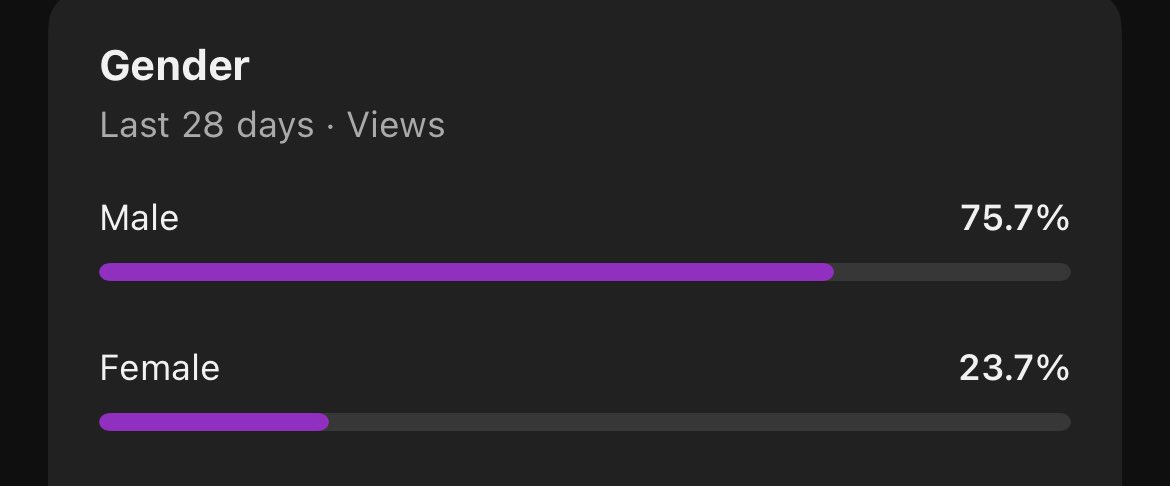
Task: Click the gray unfilled Male bar section
Action: pos(952,272)
